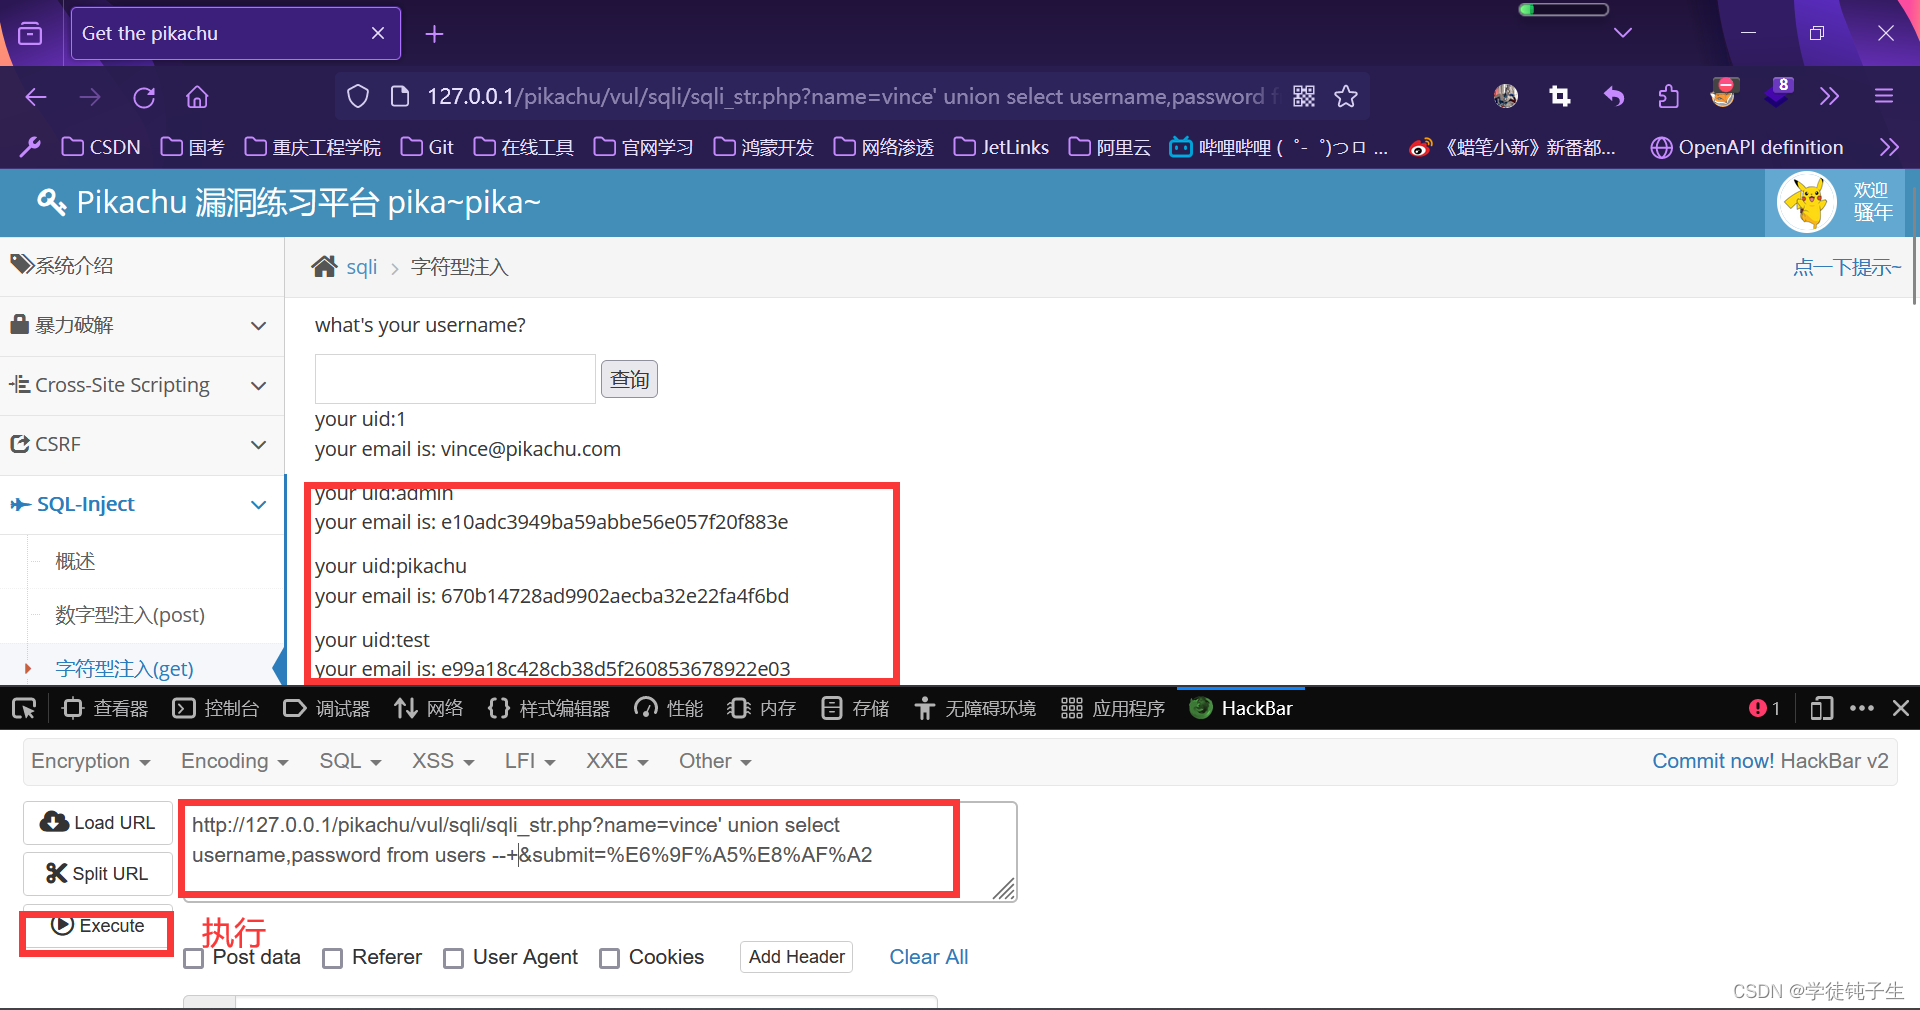Open the Encoding dropdown in HackBar

234,761
